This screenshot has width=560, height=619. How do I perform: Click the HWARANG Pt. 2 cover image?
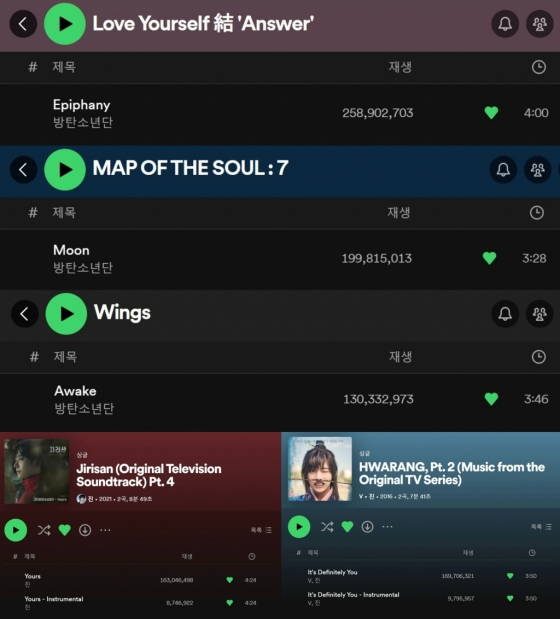[320, 469]
